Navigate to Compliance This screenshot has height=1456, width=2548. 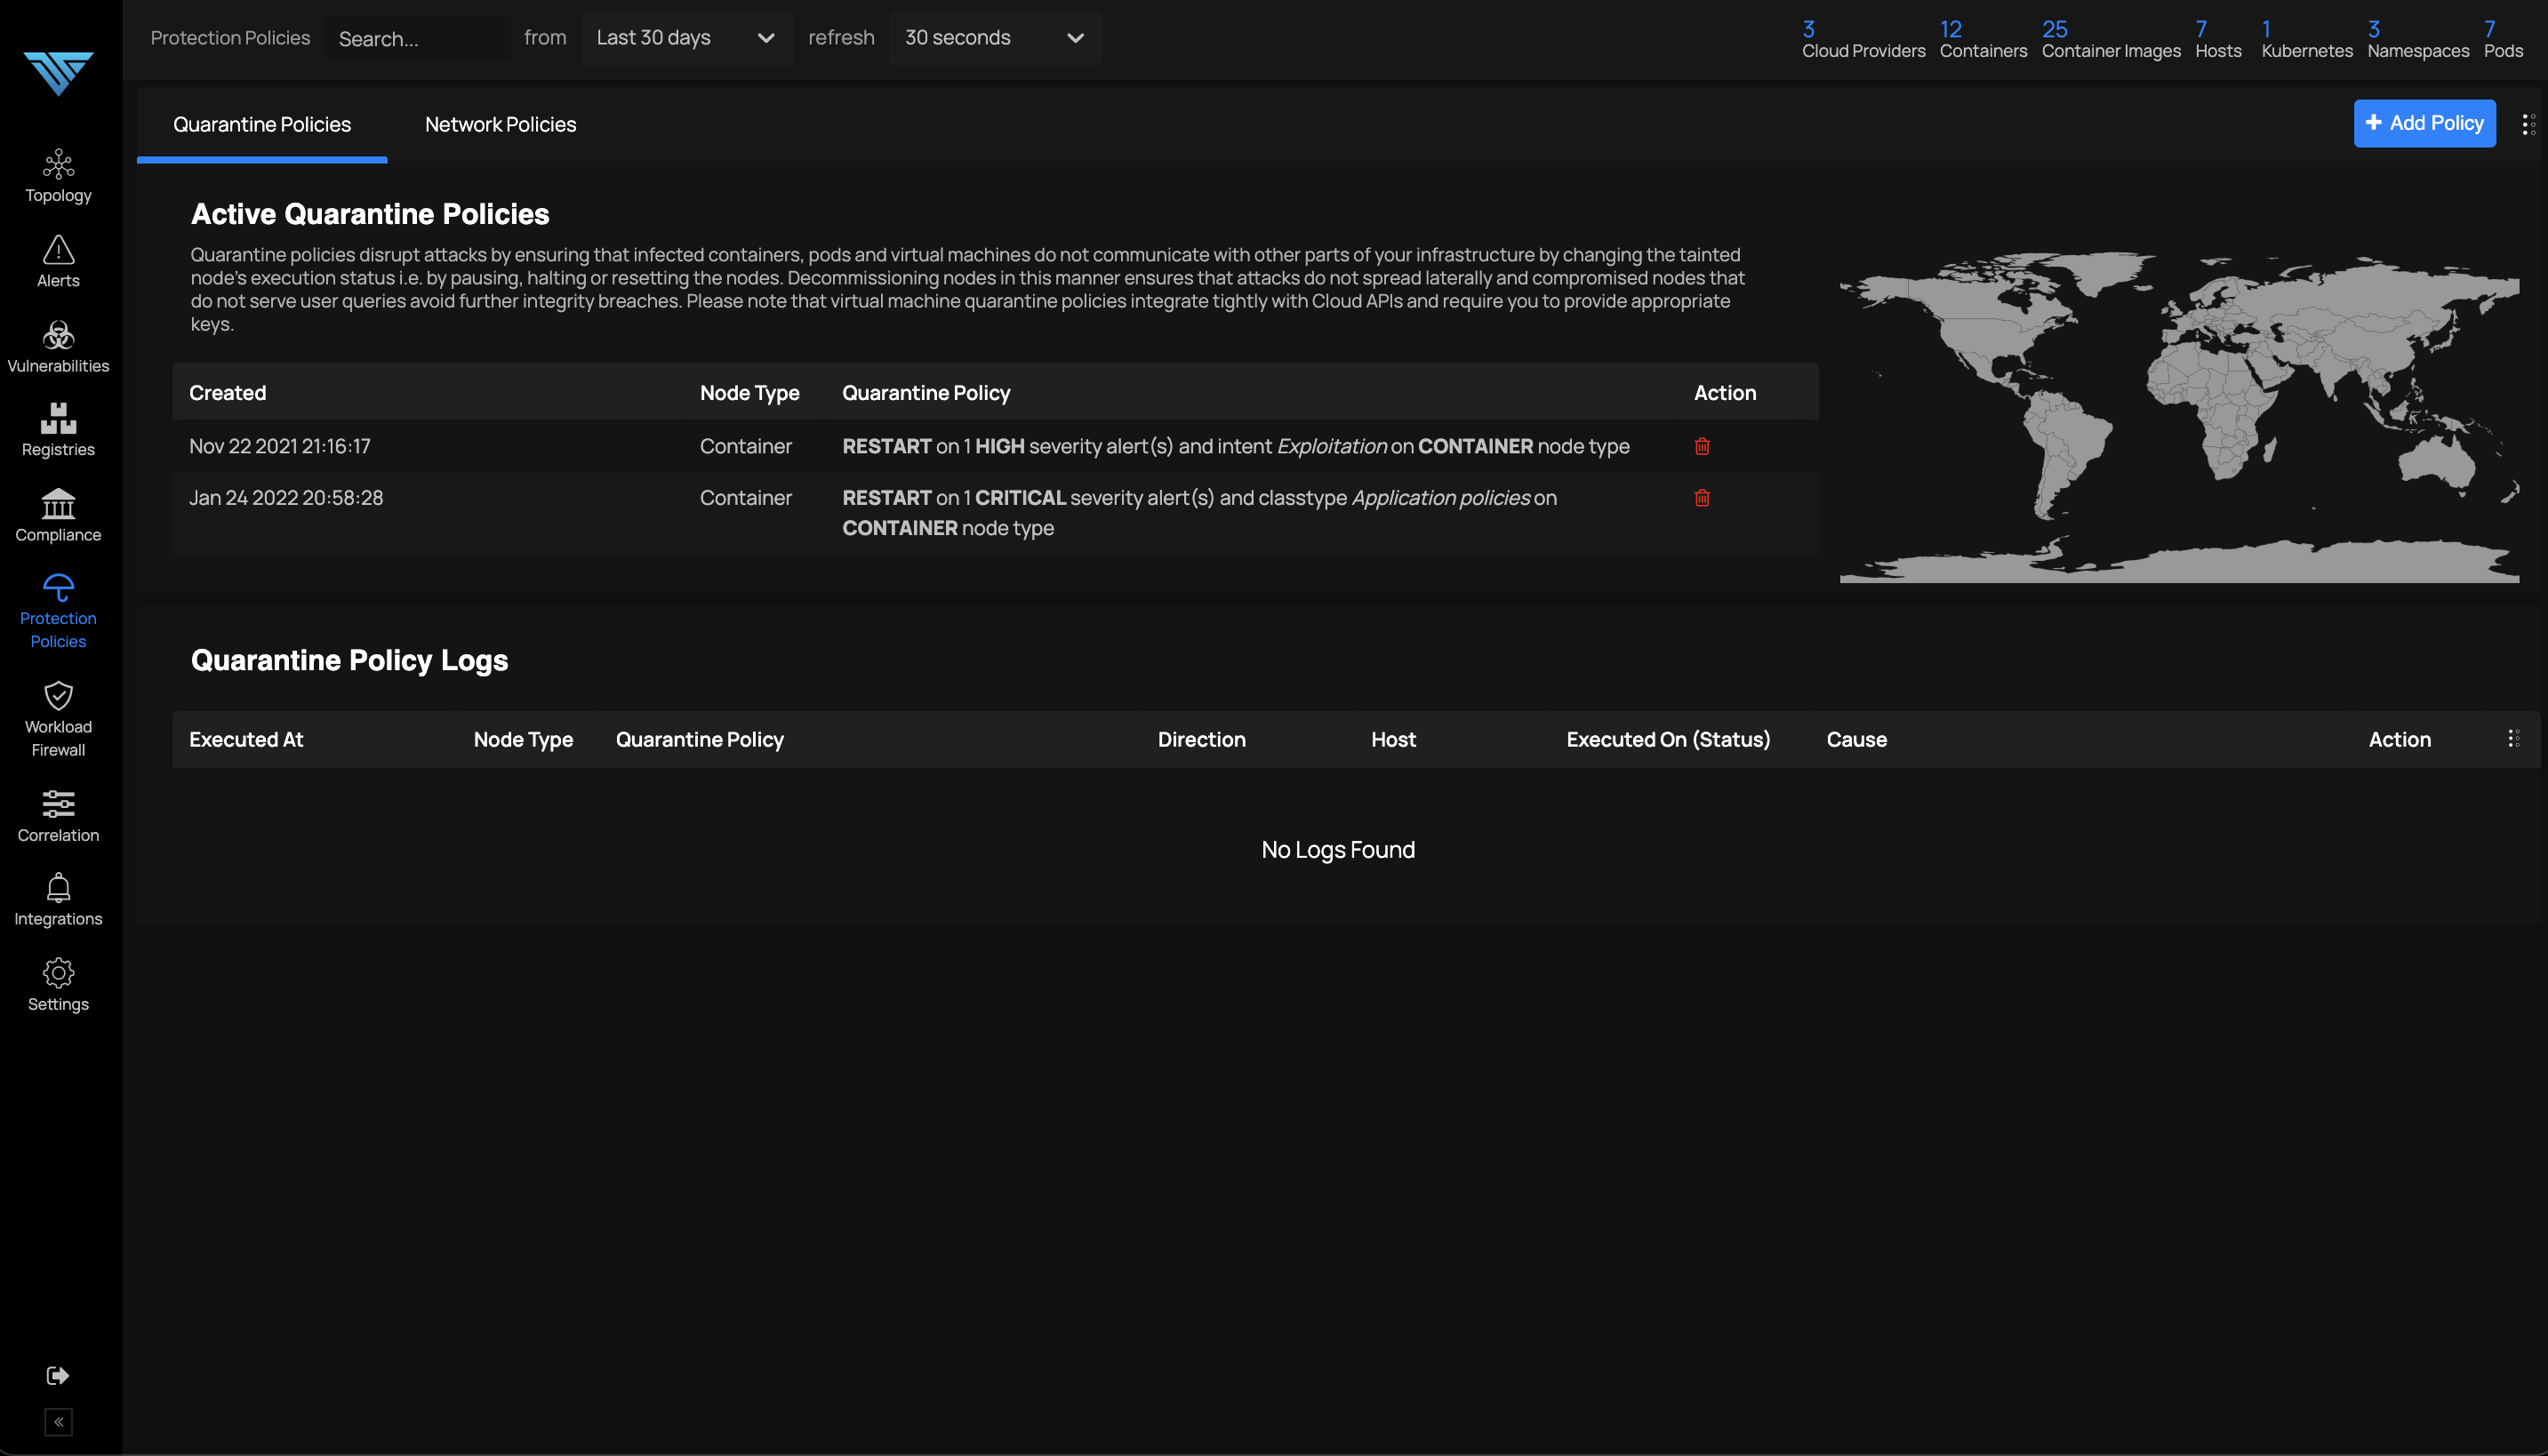(58, 516)
